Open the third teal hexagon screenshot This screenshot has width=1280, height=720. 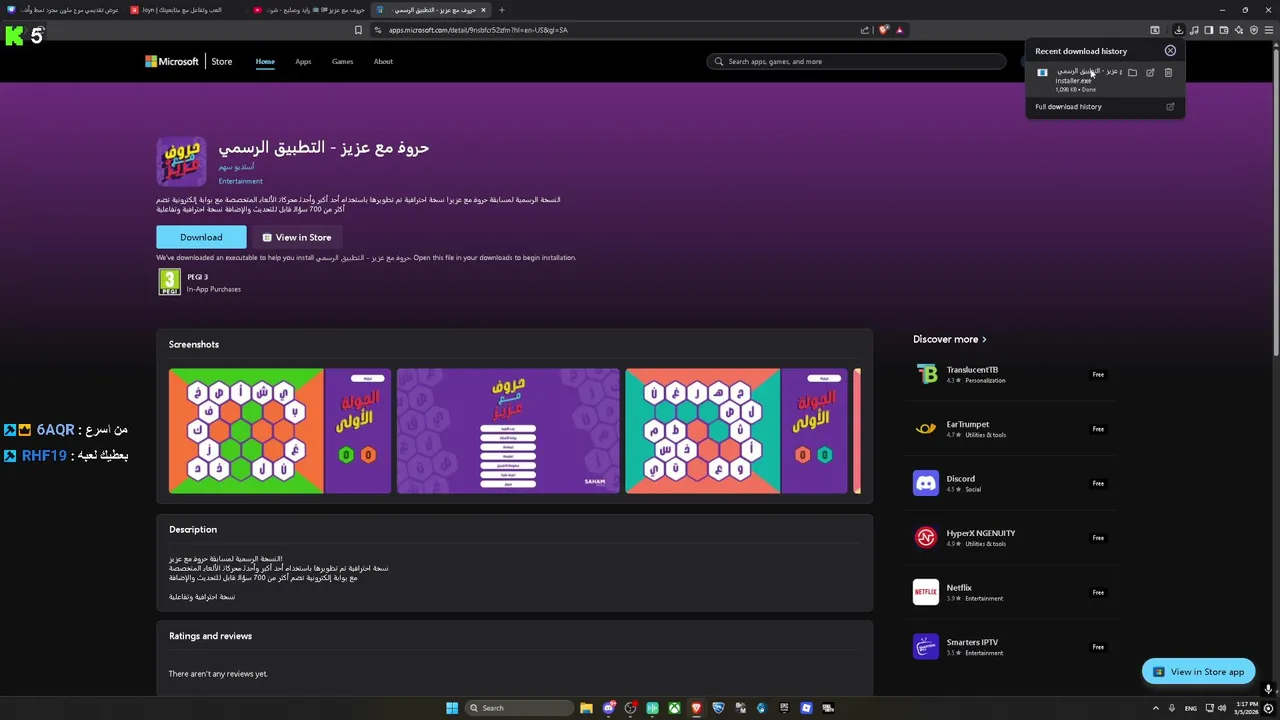coord(736,431)
